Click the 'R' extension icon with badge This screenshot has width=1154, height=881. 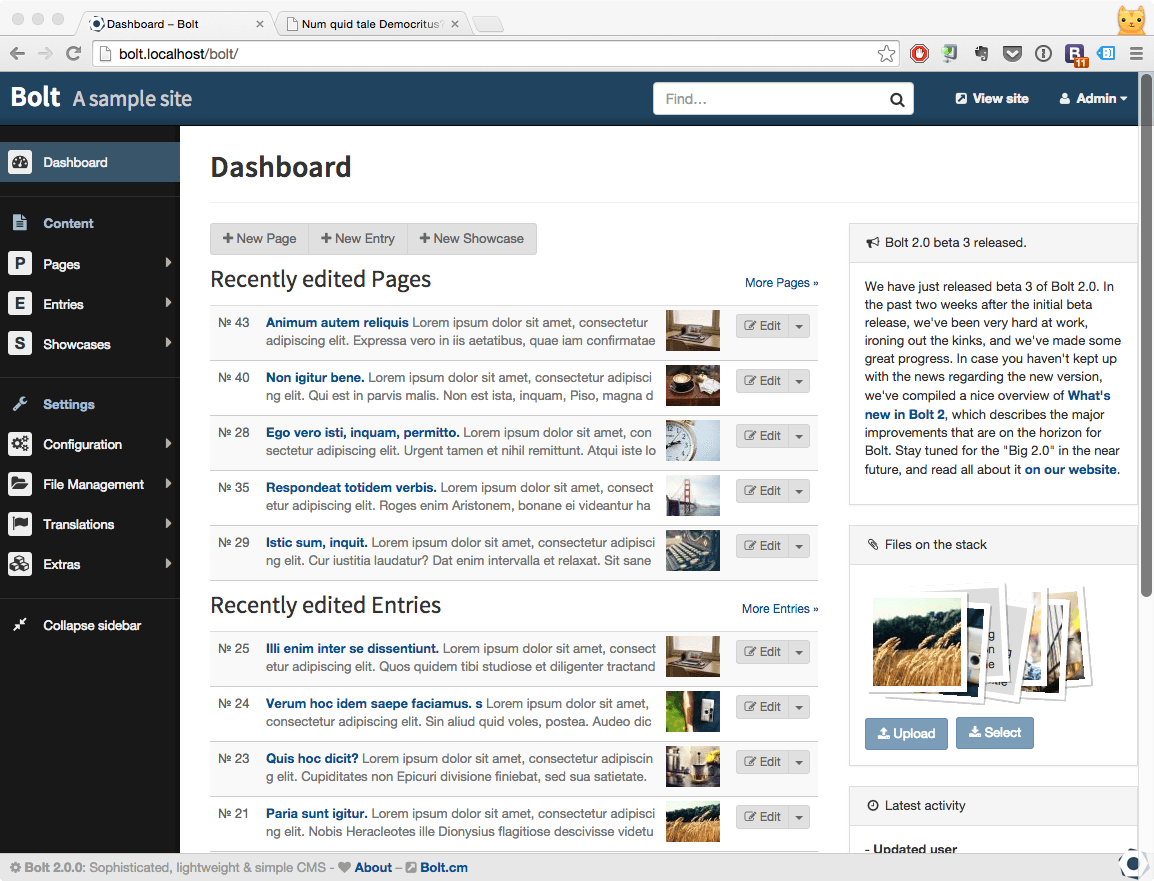1075,55
